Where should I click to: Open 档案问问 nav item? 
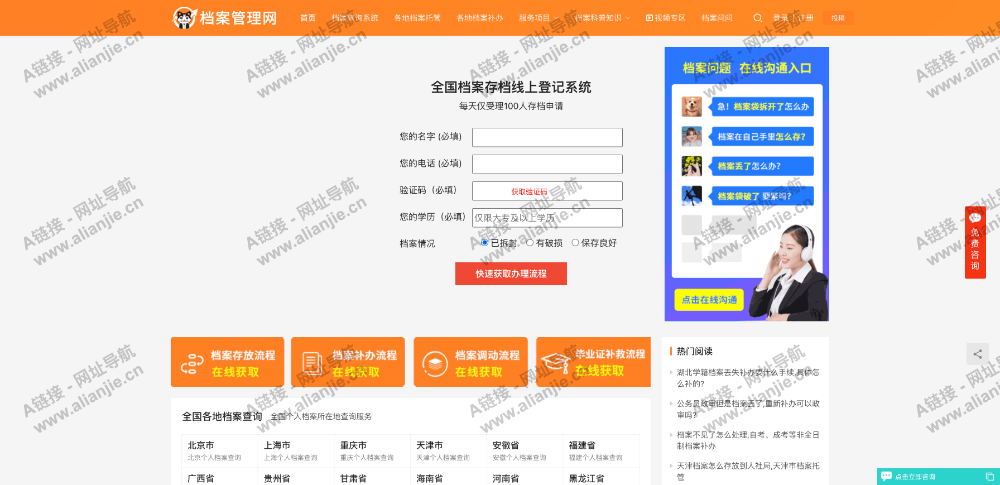tap(717, 18)
